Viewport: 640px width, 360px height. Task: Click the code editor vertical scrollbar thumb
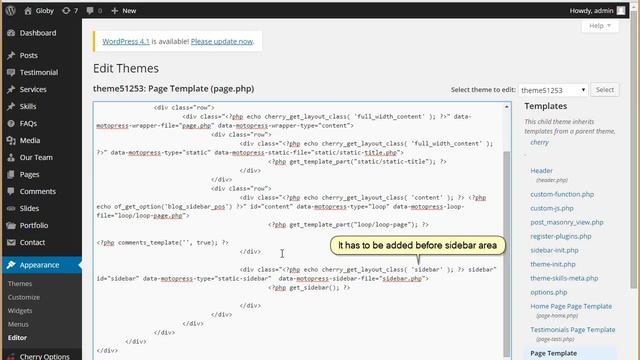point(507,253)
